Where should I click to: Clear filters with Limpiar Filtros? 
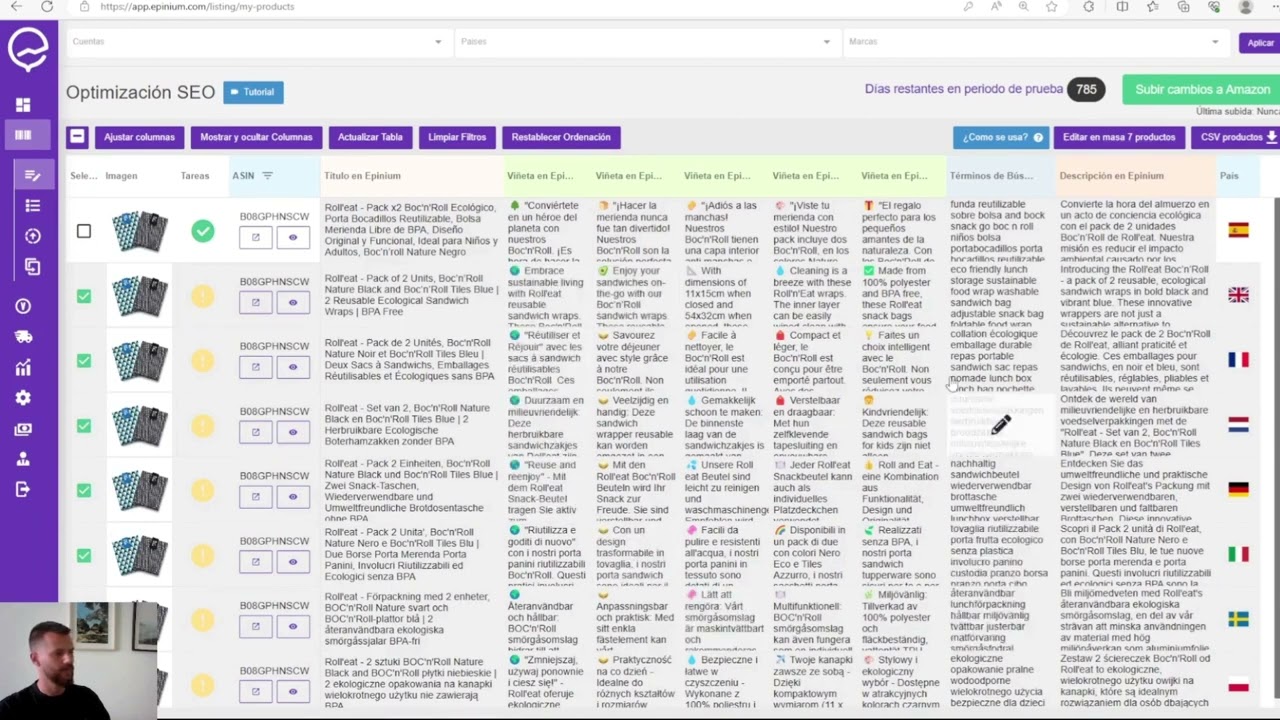457,137
